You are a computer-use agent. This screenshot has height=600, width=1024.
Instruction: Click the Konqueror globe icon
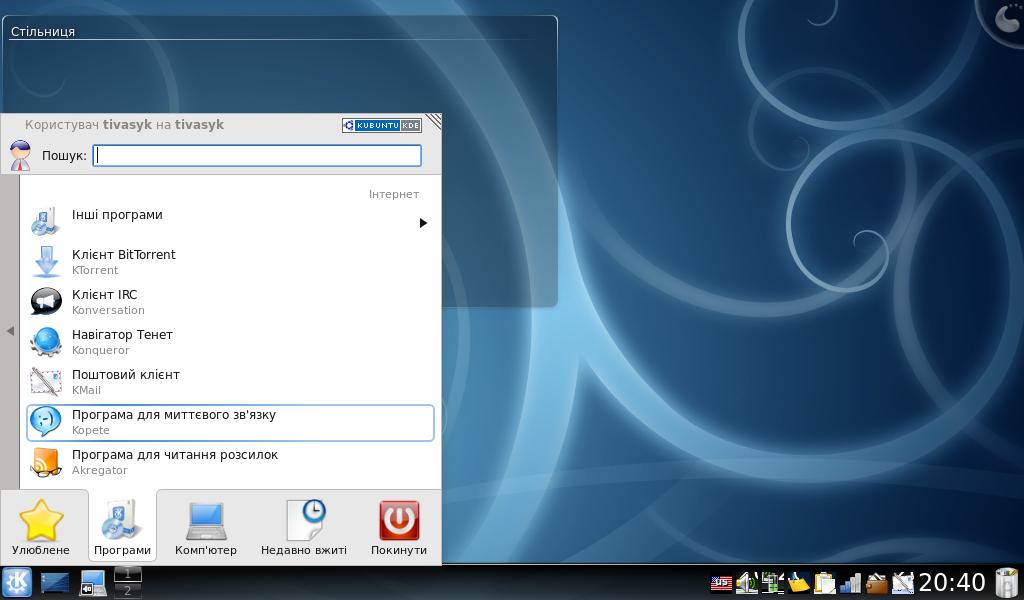pos(46,341)
